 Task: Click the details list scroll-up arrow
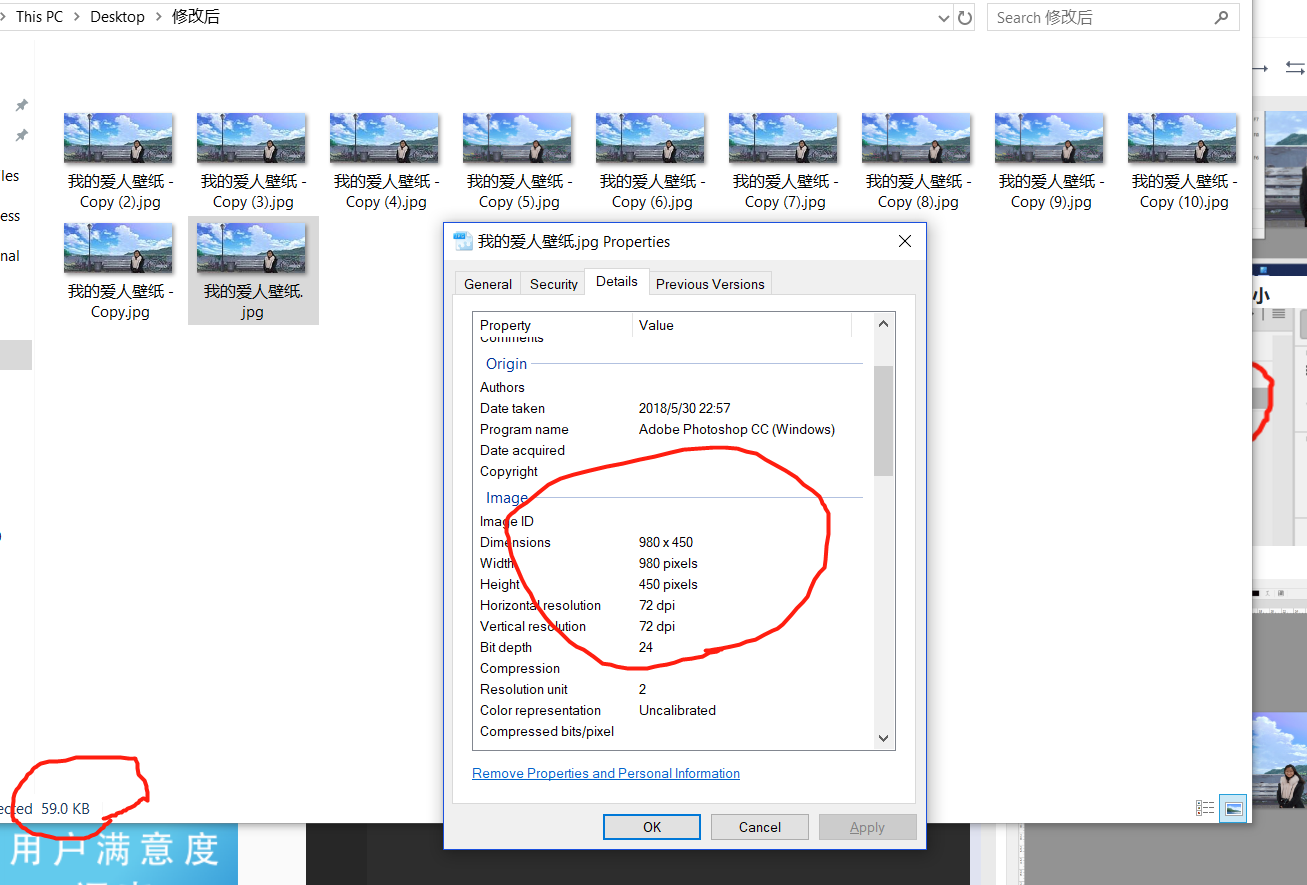(883, 324)
